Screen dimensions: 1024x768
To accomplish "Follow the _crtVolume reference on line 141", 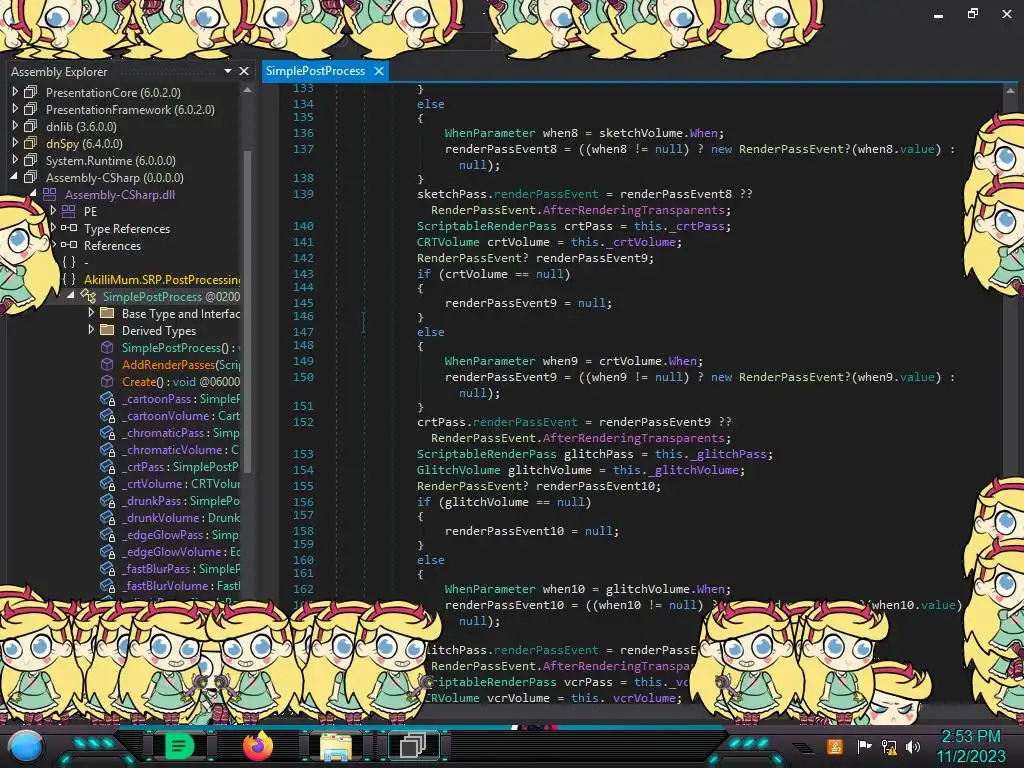I will point(641,242).
